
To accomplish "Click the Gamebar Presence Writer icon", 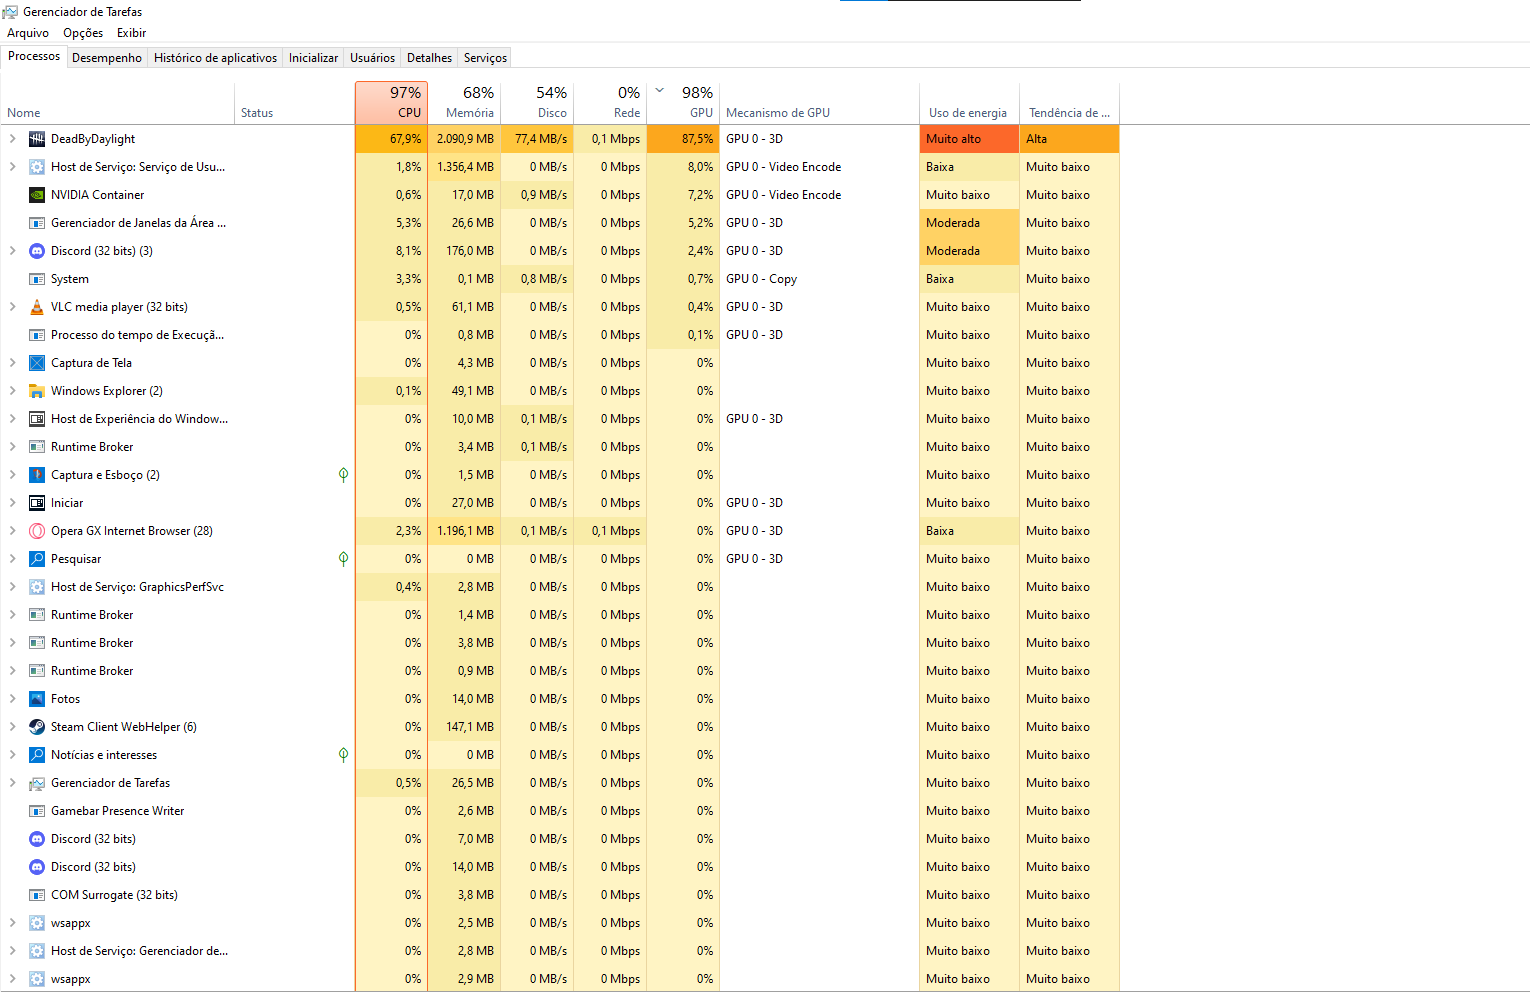I will point(37,811).
